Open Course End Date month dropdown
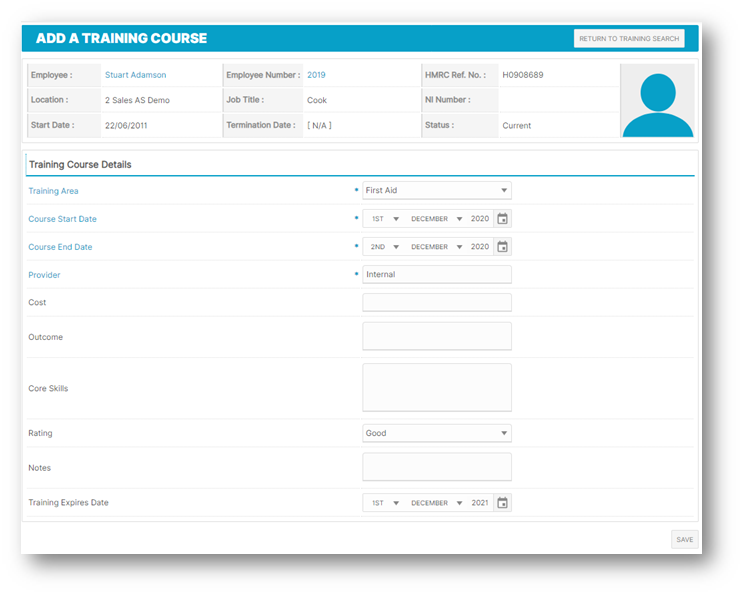 pos(436,247)
